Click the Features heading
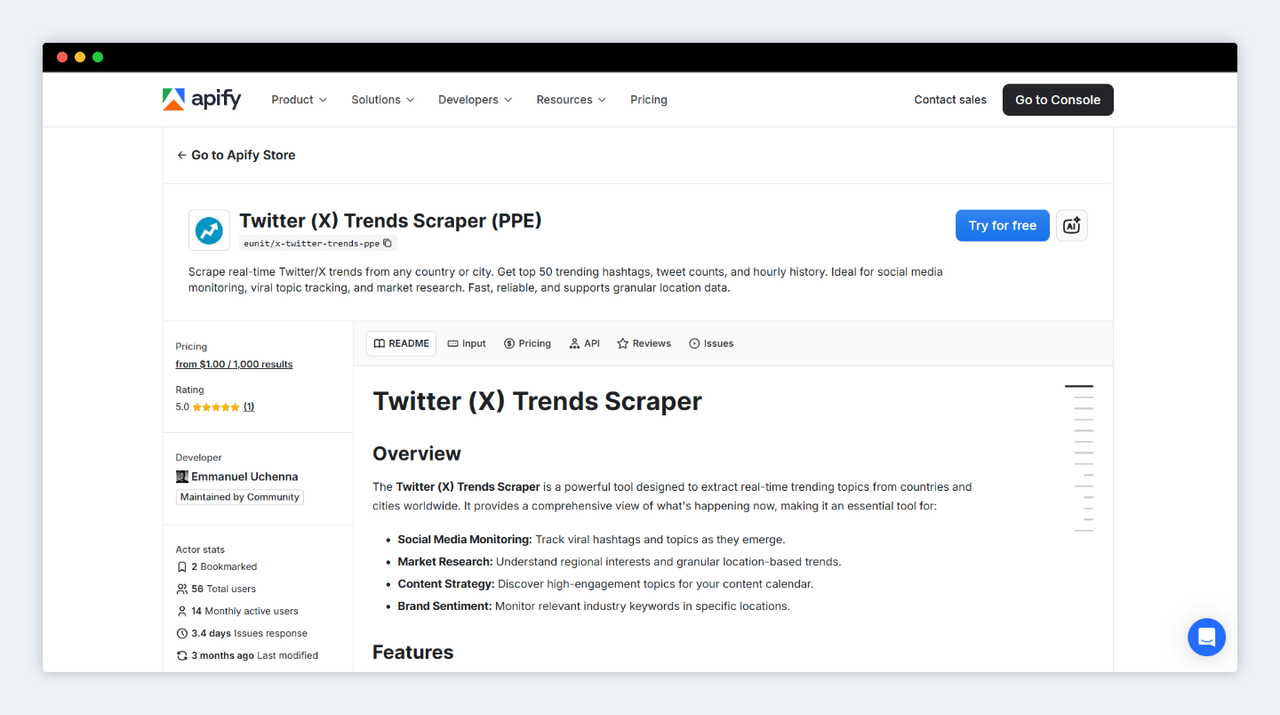 413,652
